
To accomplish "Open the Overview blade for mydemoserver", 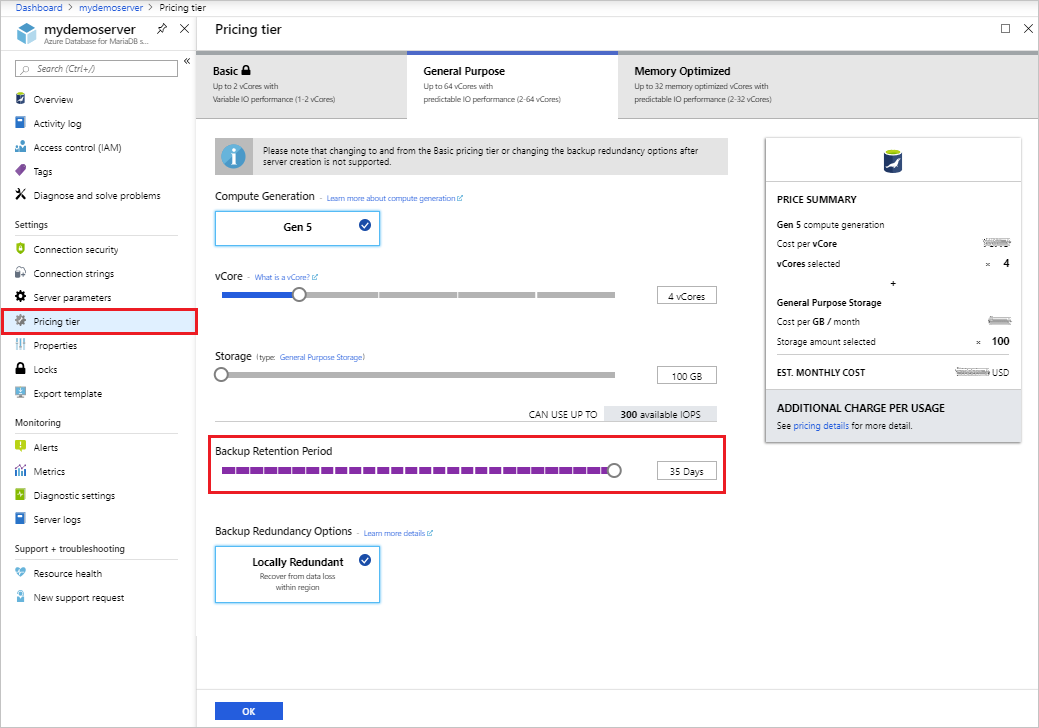I will tap(48, 99).
